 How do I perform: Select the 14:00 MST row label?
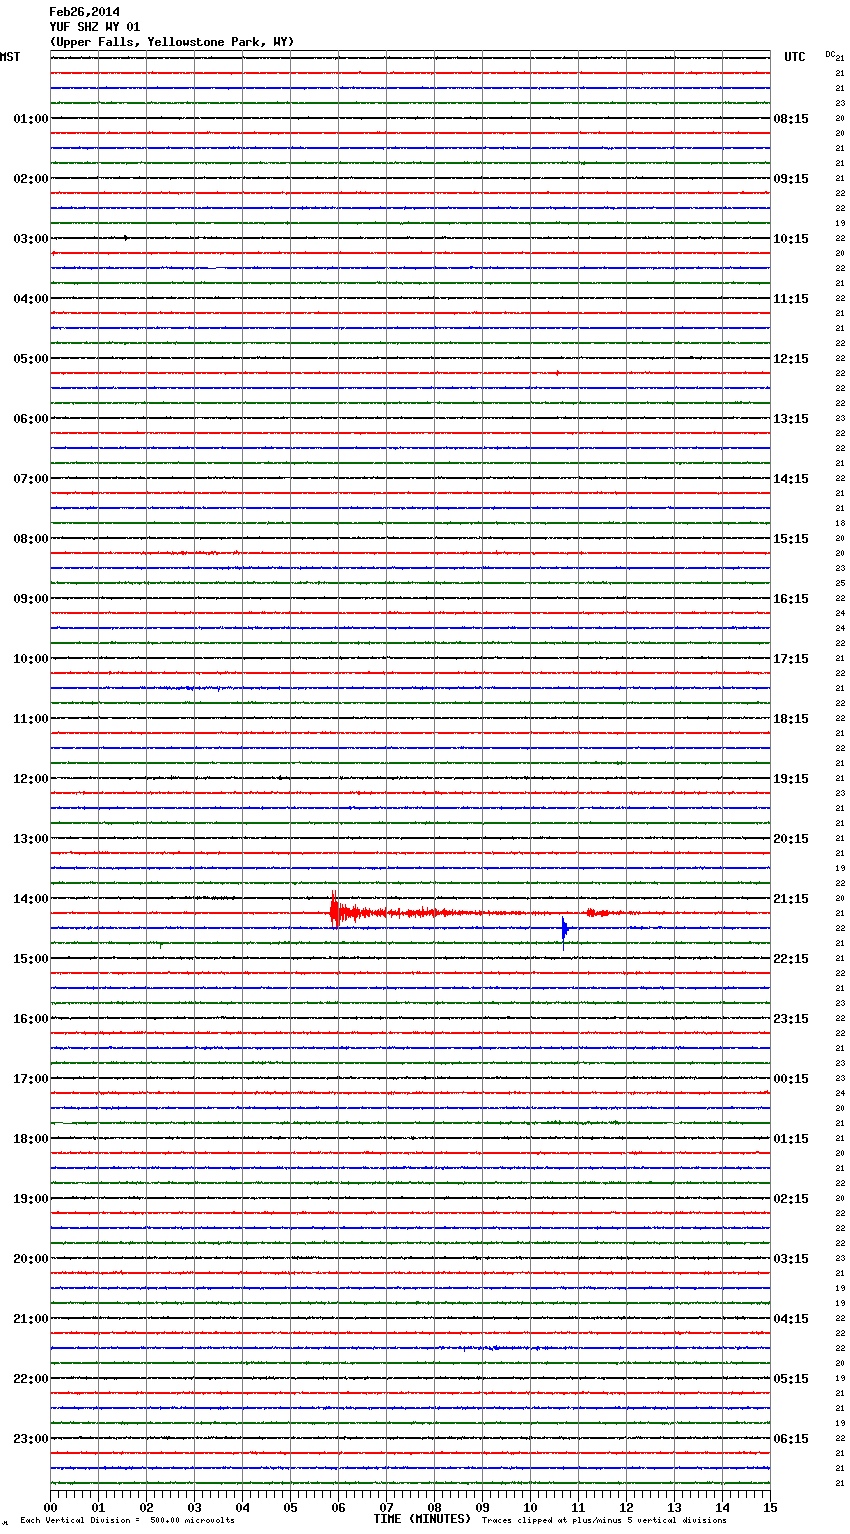pyautogui.click(x=30, y=899)
